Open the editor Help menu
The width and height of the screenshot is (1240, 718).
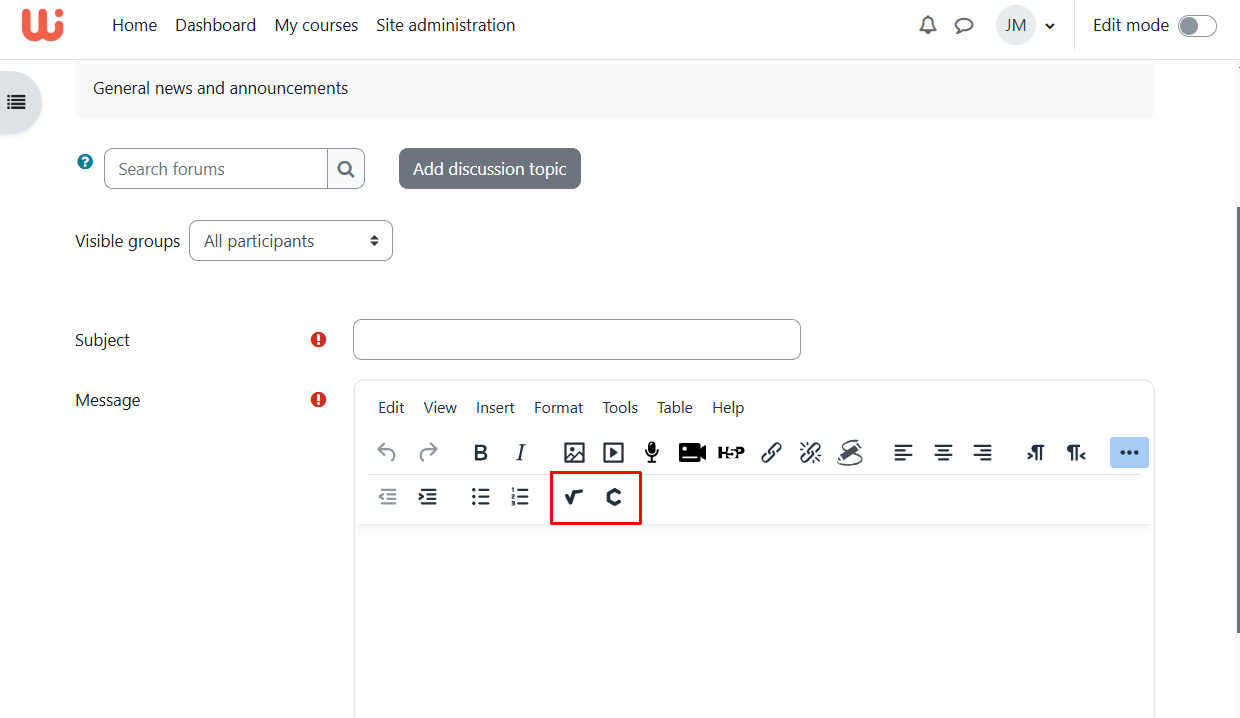[728, 408]
